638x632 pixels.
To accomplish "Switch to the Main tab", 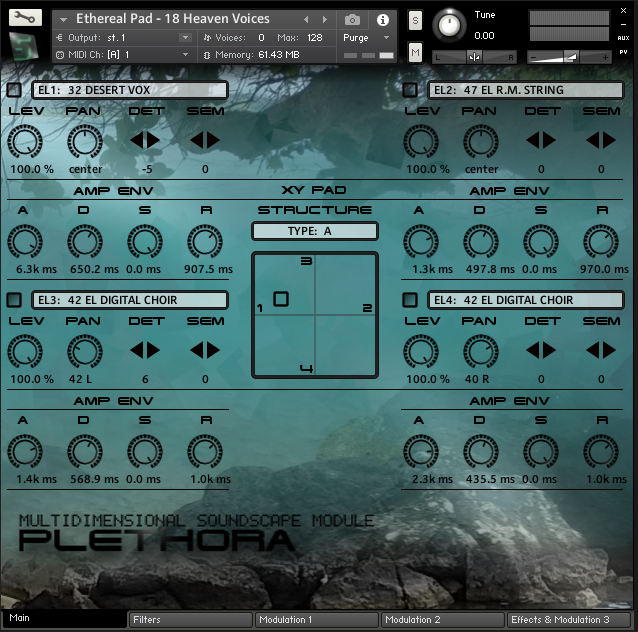I will tap(64, 619).
